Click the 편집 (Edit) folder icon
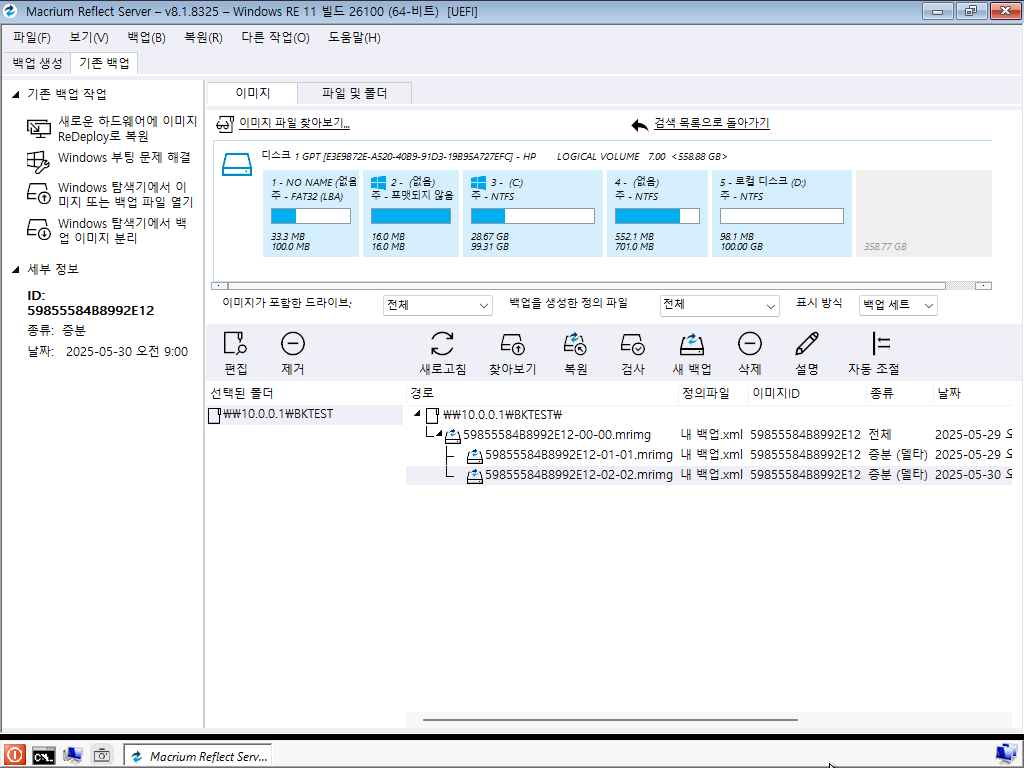 pyautogui.click(x=235, y=344)
